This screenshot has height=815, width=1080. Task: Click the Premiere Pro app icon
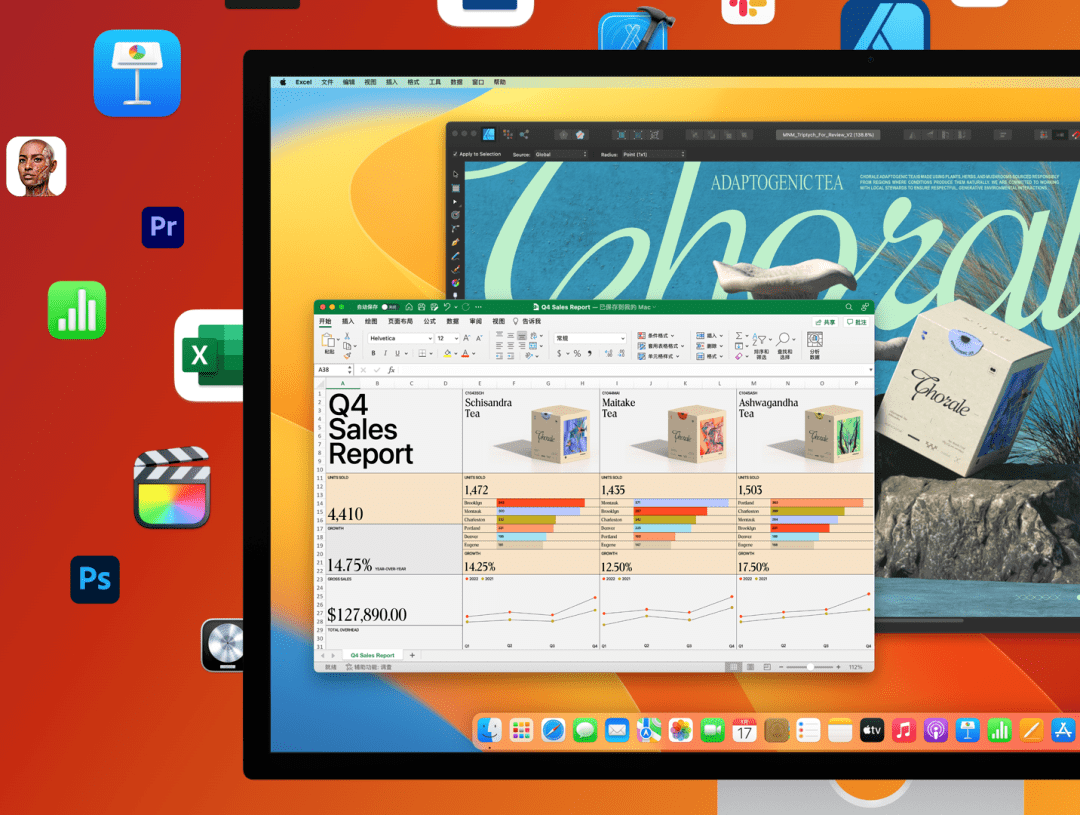pos(163,227)
